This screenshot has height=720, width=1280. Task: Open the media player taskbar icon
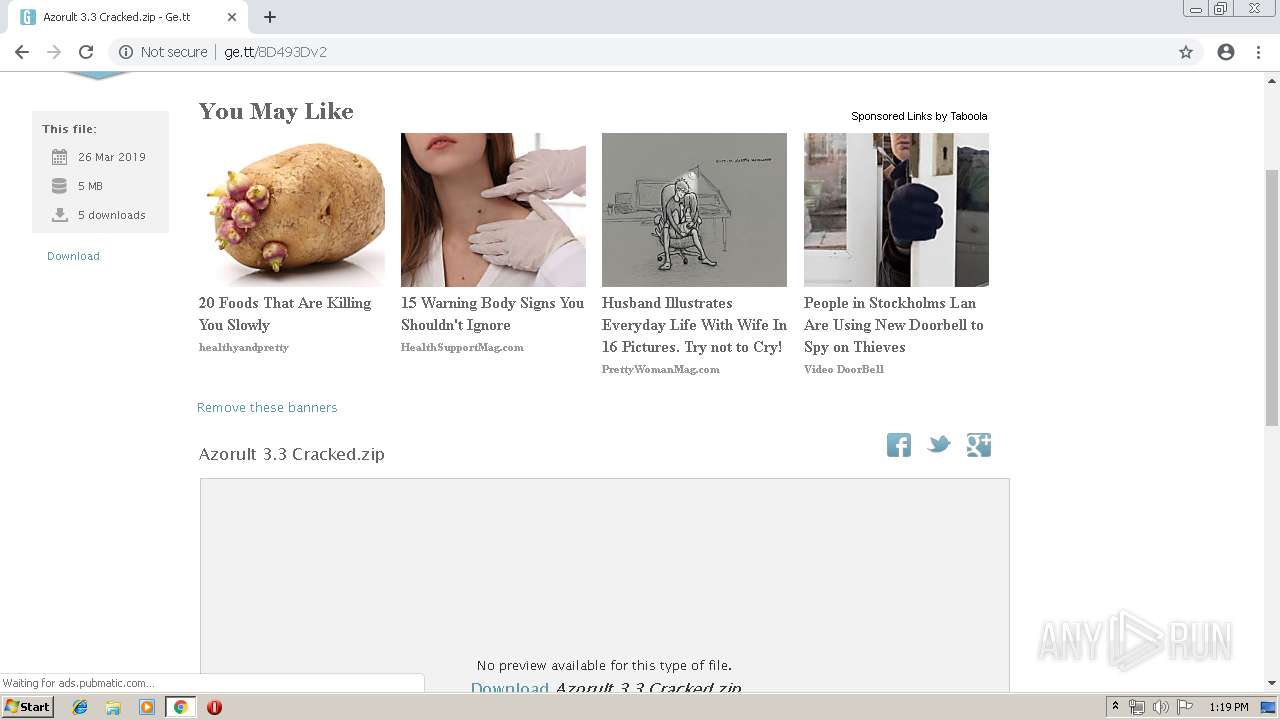(147, 707)
